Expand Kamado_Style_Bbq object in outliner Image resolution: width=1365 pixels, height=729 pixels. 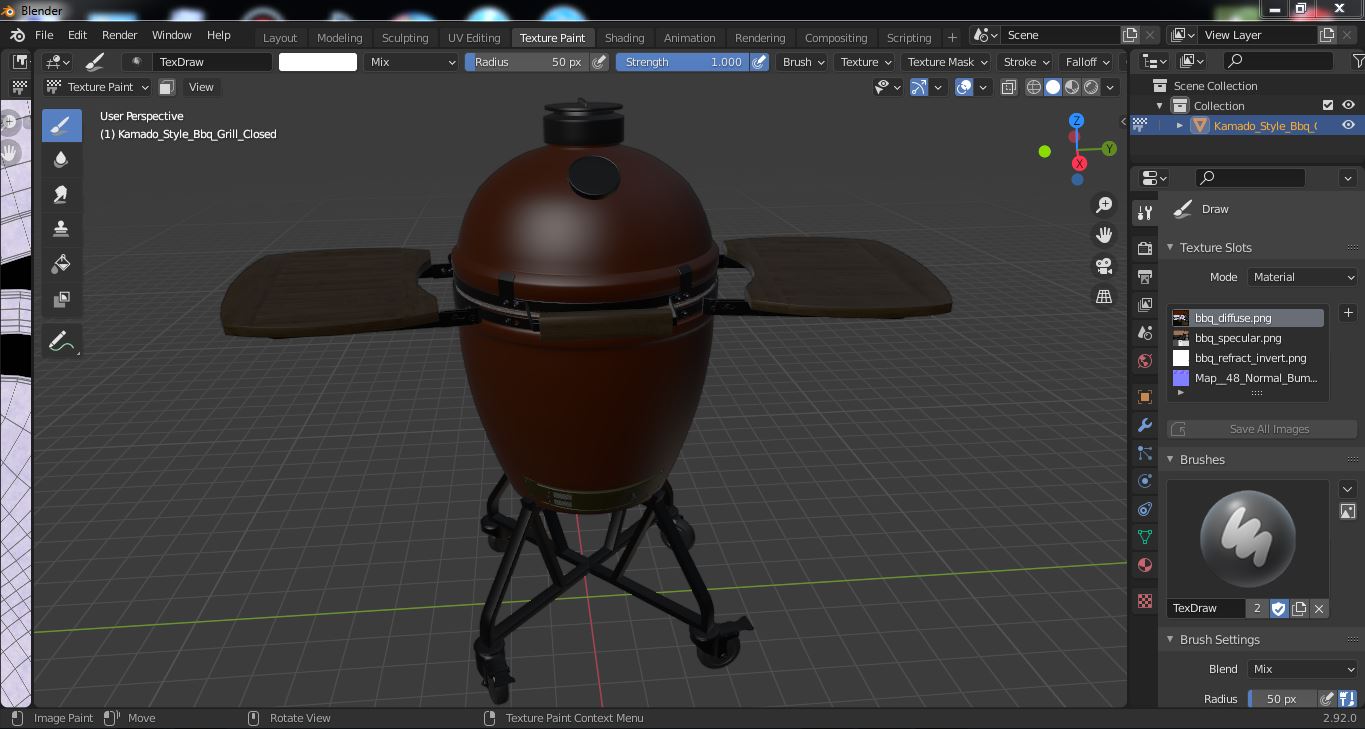click(1180, 126)
